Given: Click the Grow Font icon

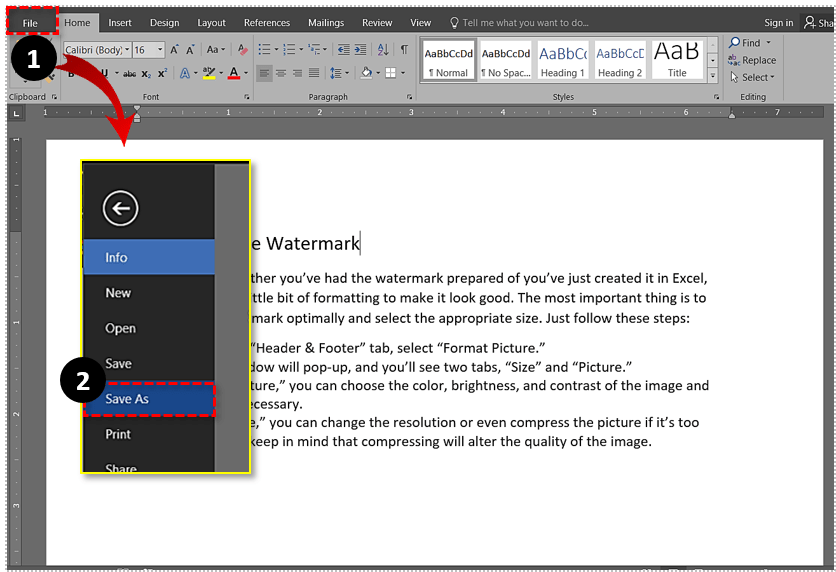Looking at the screenshot, I should 175,49.
